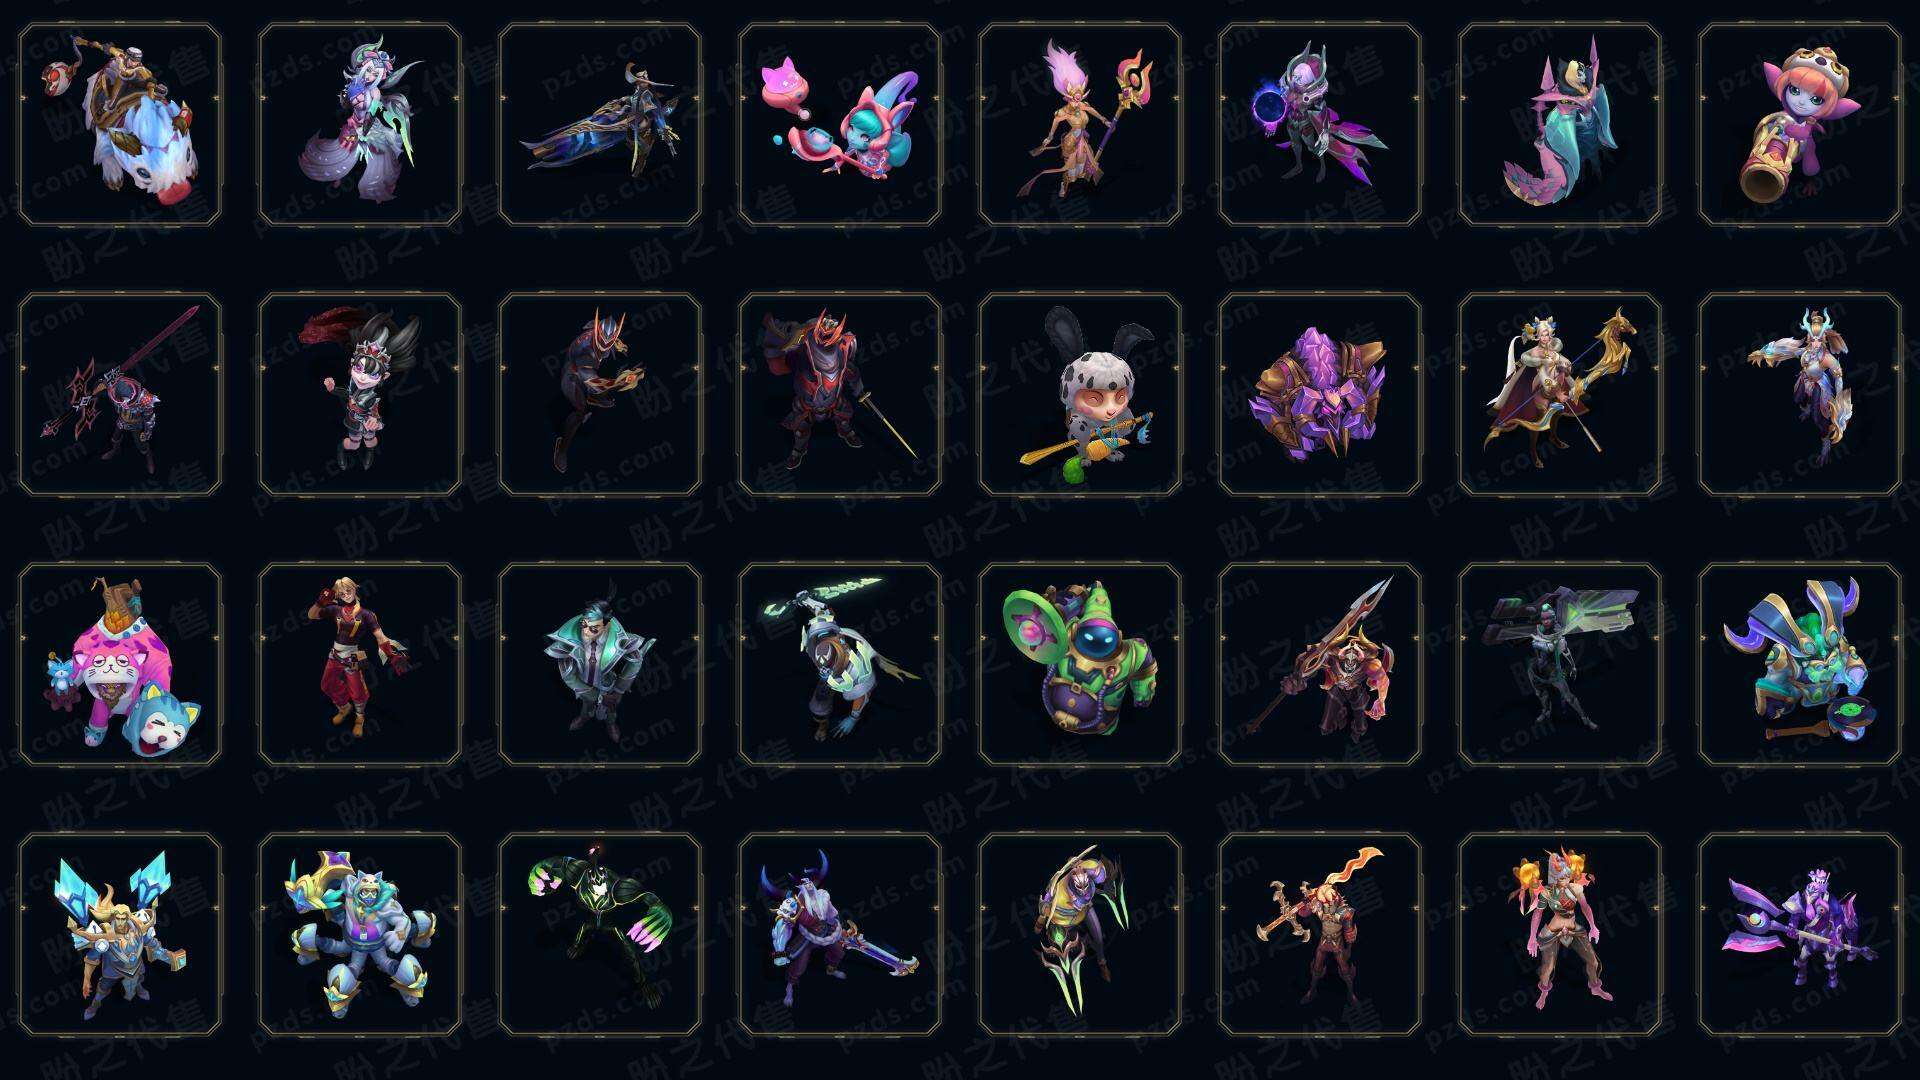This screenshot has width=1920, height=1080.
Task: Select the green astronaut with round shield
Action: (1080, 665)
